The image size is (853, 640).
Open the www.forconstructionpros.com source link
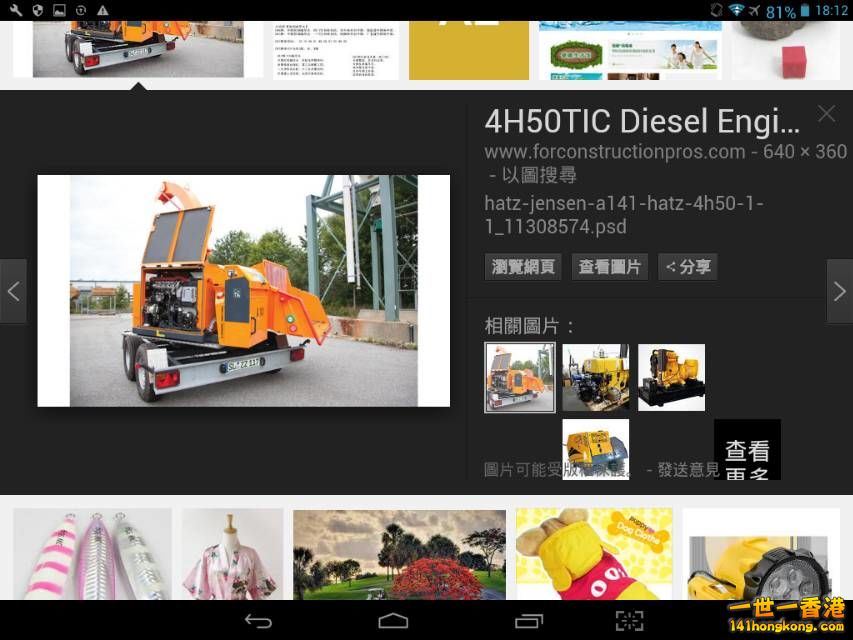[x=615, y=151]
